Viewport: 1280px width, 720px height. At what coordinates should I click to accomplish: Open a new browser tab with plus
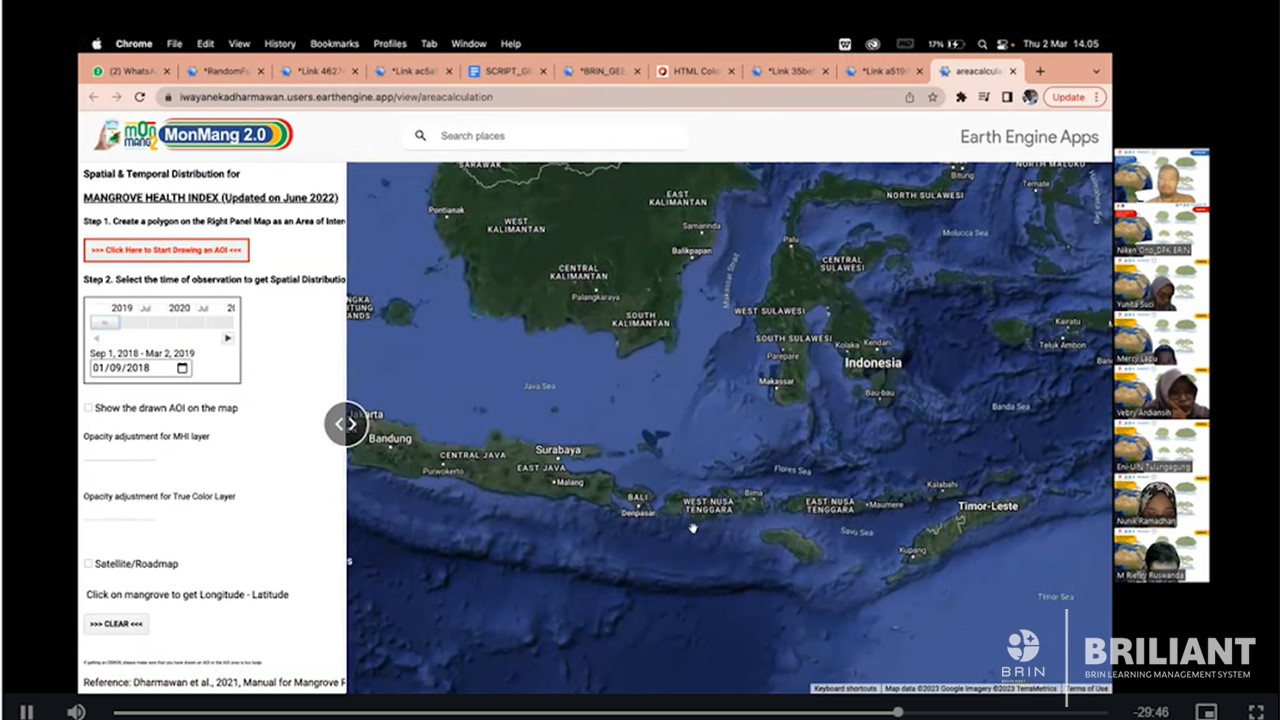[1040, 71]
